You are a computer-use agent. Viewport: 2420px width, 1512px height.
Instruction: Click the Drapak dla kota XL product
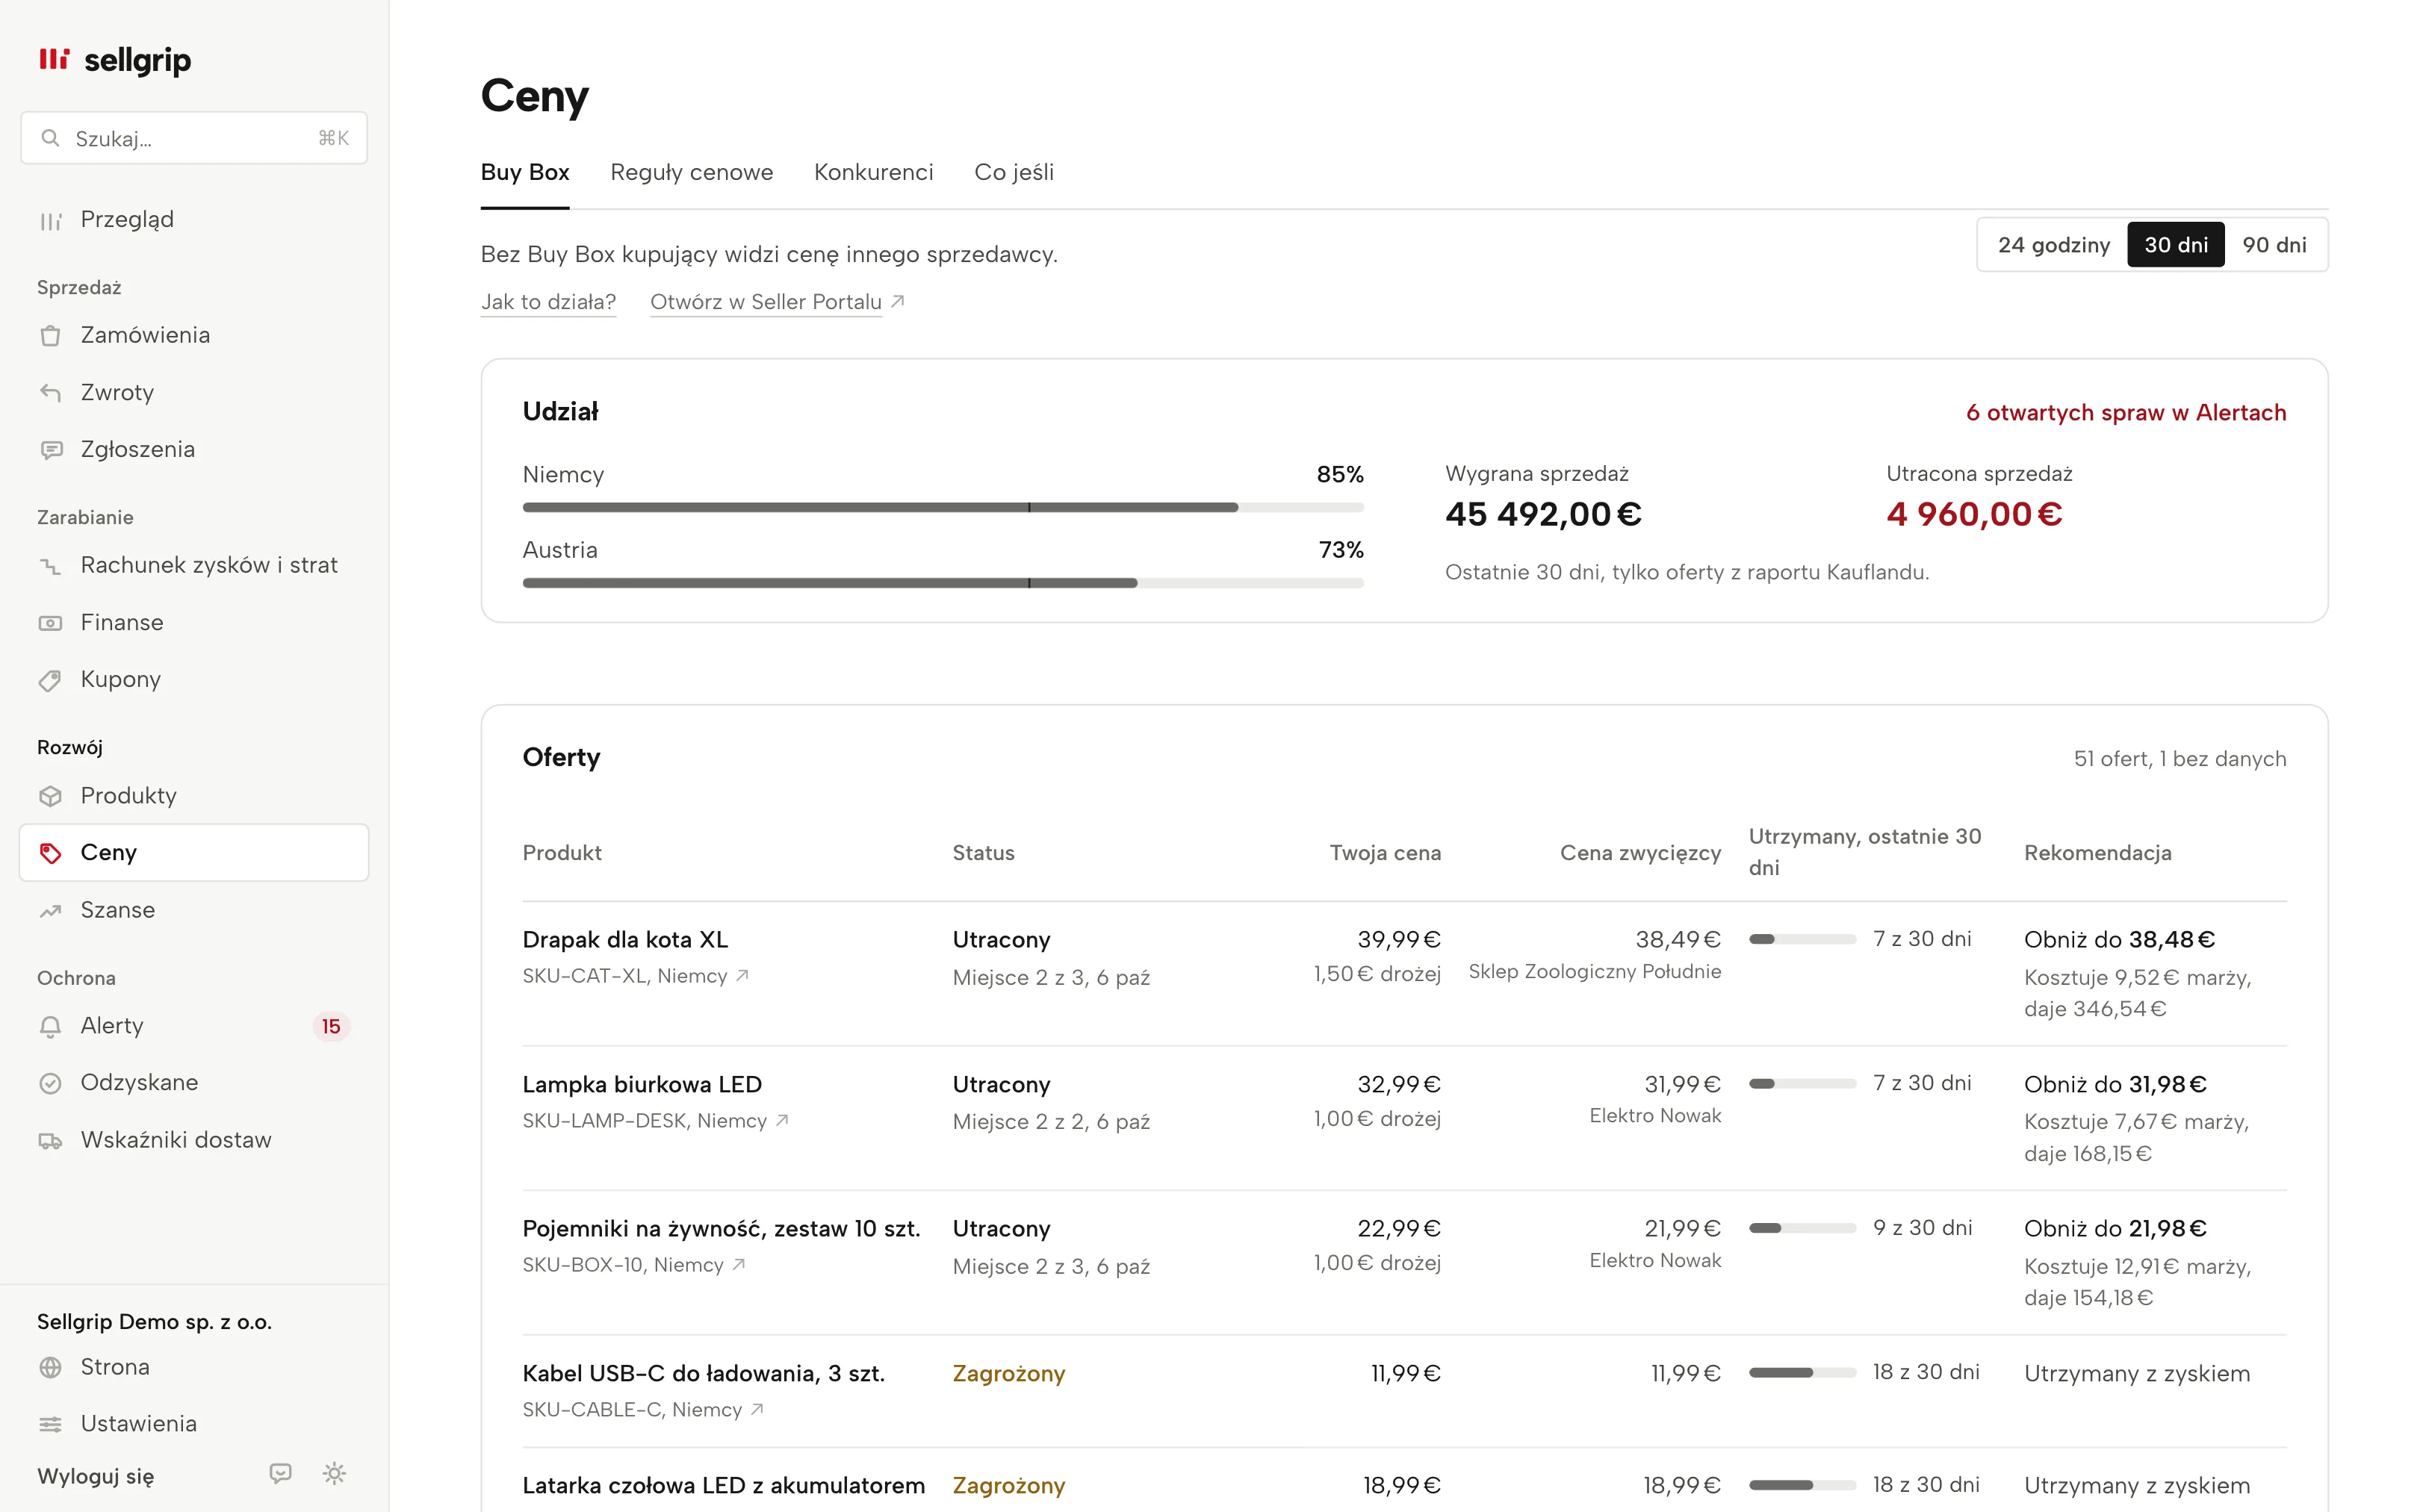[x=625, y=940]
